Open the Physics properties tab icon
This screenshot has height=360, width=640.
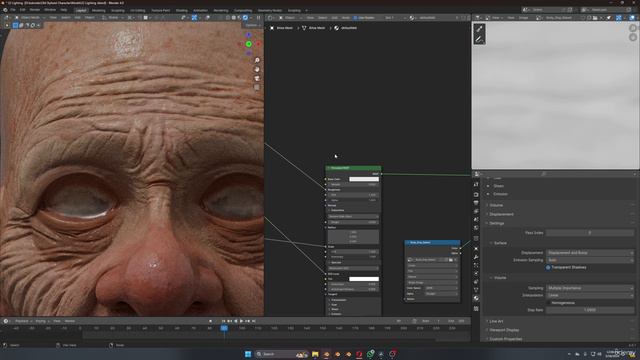coord(476,273)
